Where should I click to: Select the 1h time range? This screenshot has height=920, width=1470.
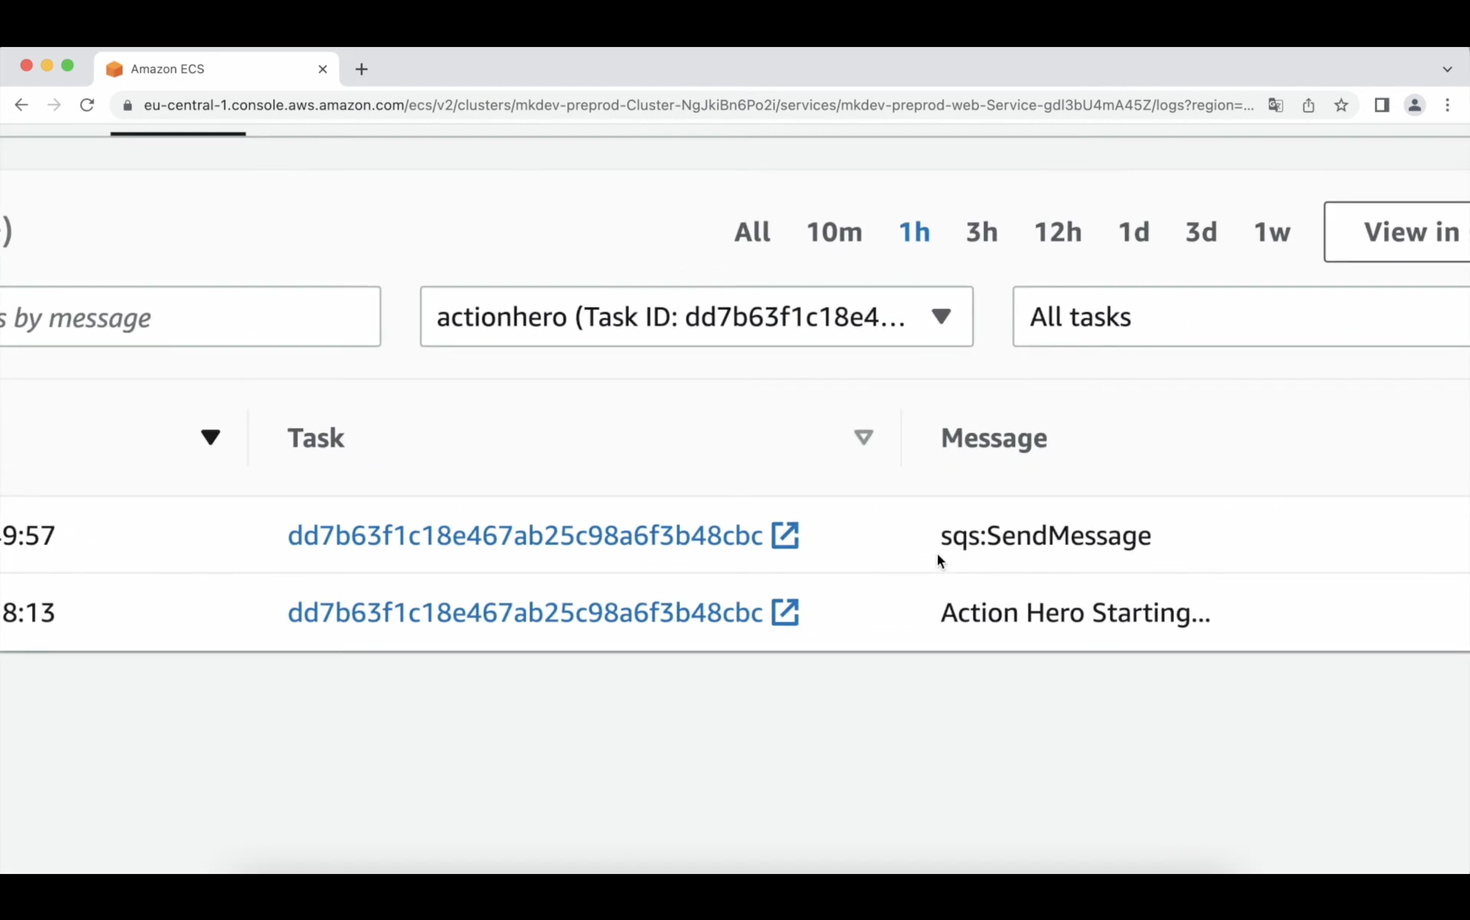point(914,232)
